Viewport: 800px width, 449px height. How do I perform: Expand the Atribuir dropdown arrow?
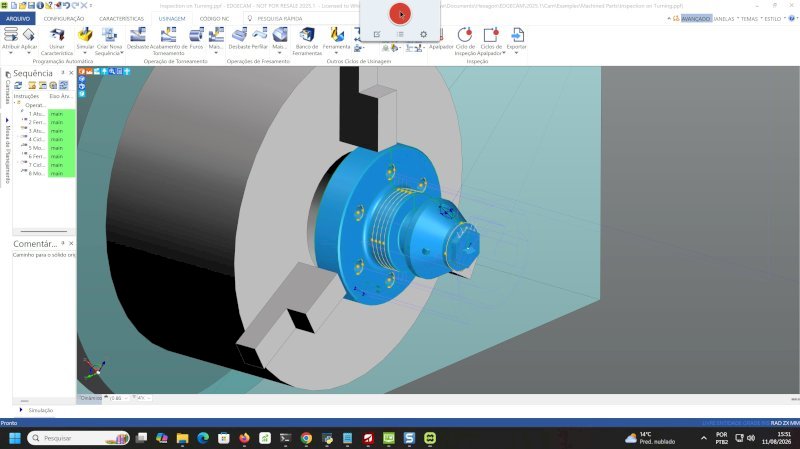(10, 53)
